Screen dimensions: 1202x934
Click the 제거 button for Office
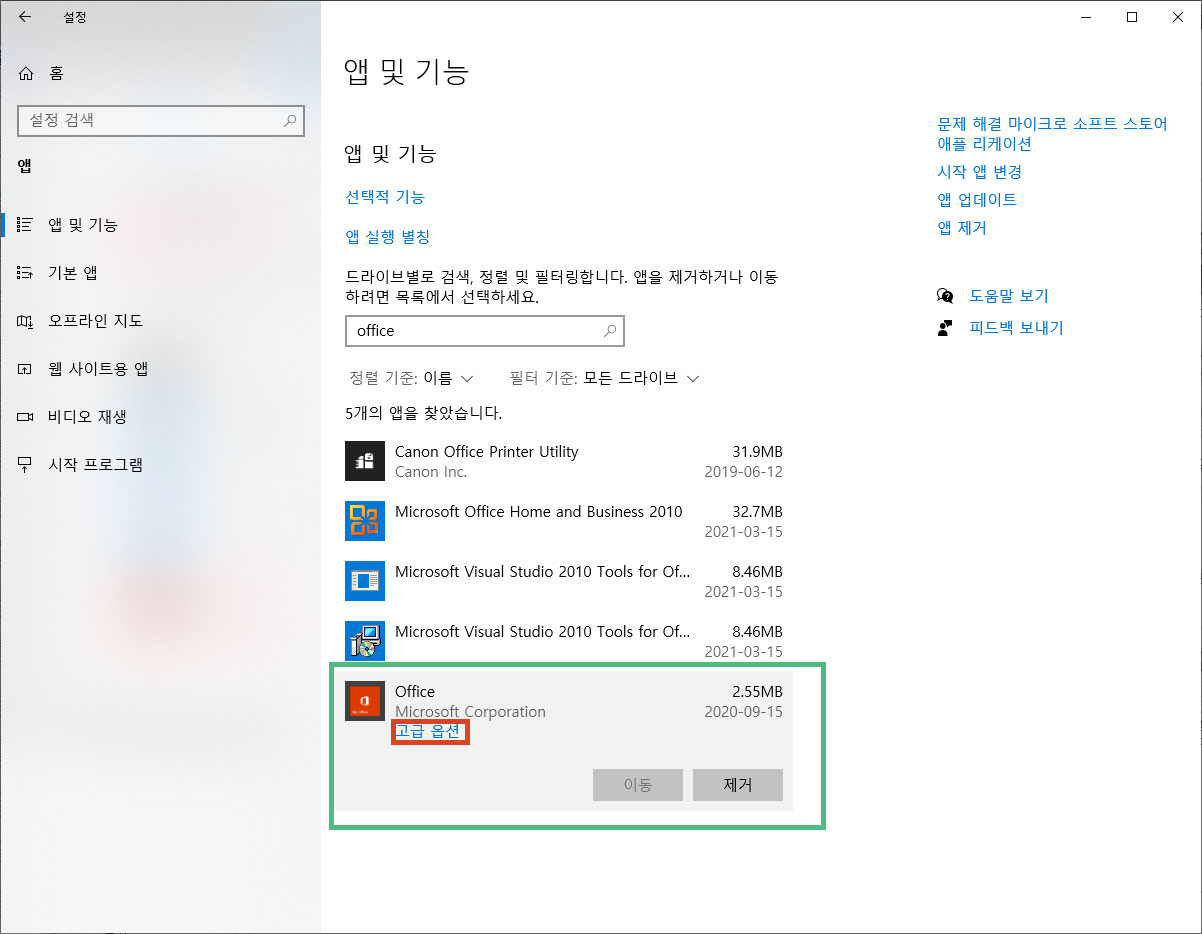coord(738,785)
